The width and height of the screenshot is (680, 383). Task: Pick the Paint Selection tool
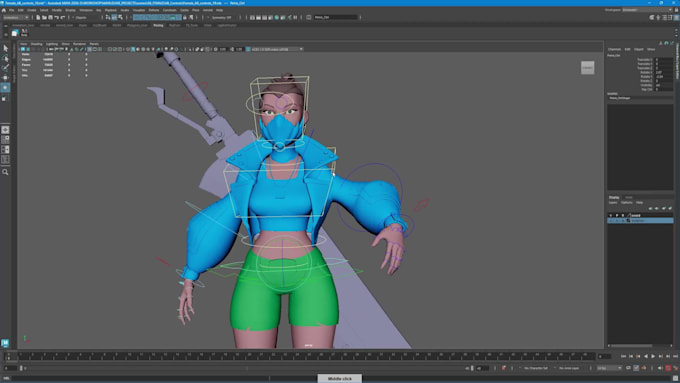(5, 68)
